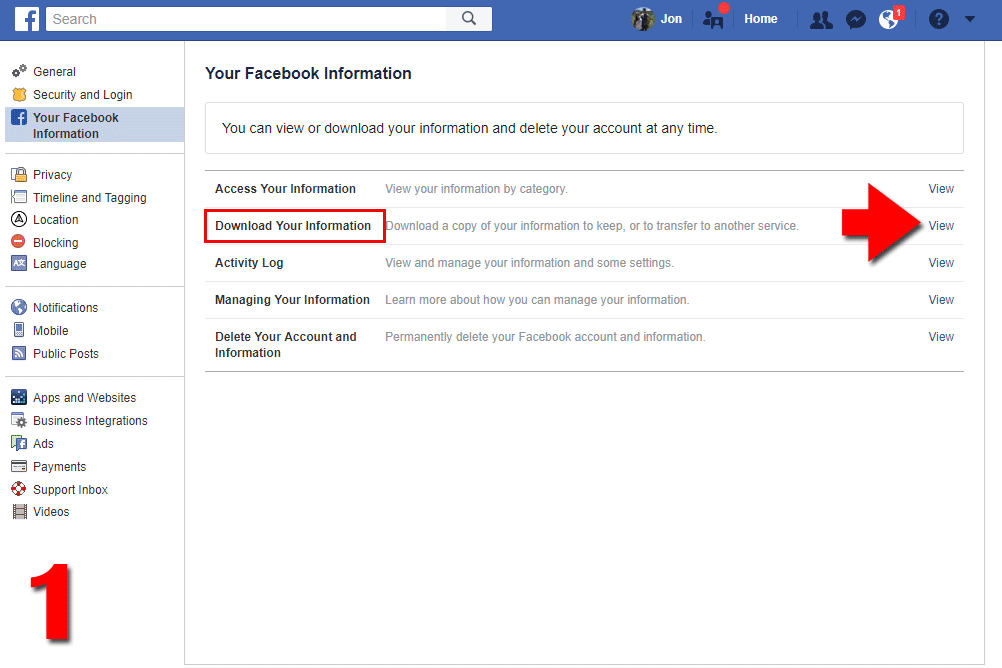Click the Find Friends icon with red dot
The image size is (1002, 668).
pos(713,19)
